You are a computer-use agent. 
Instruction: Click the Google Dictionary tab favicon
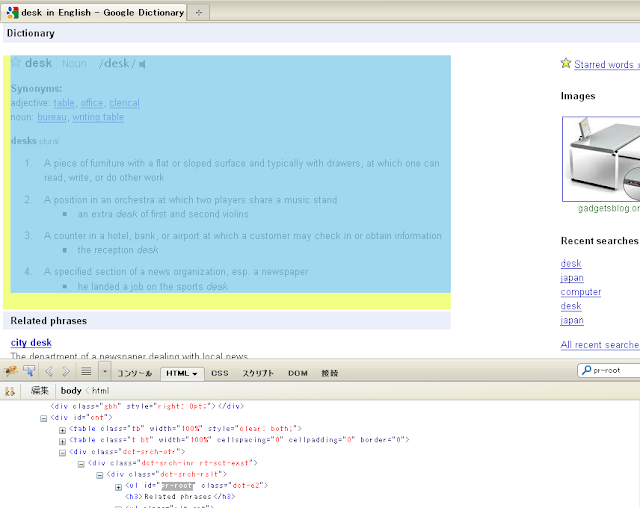[x=13, y=13]
